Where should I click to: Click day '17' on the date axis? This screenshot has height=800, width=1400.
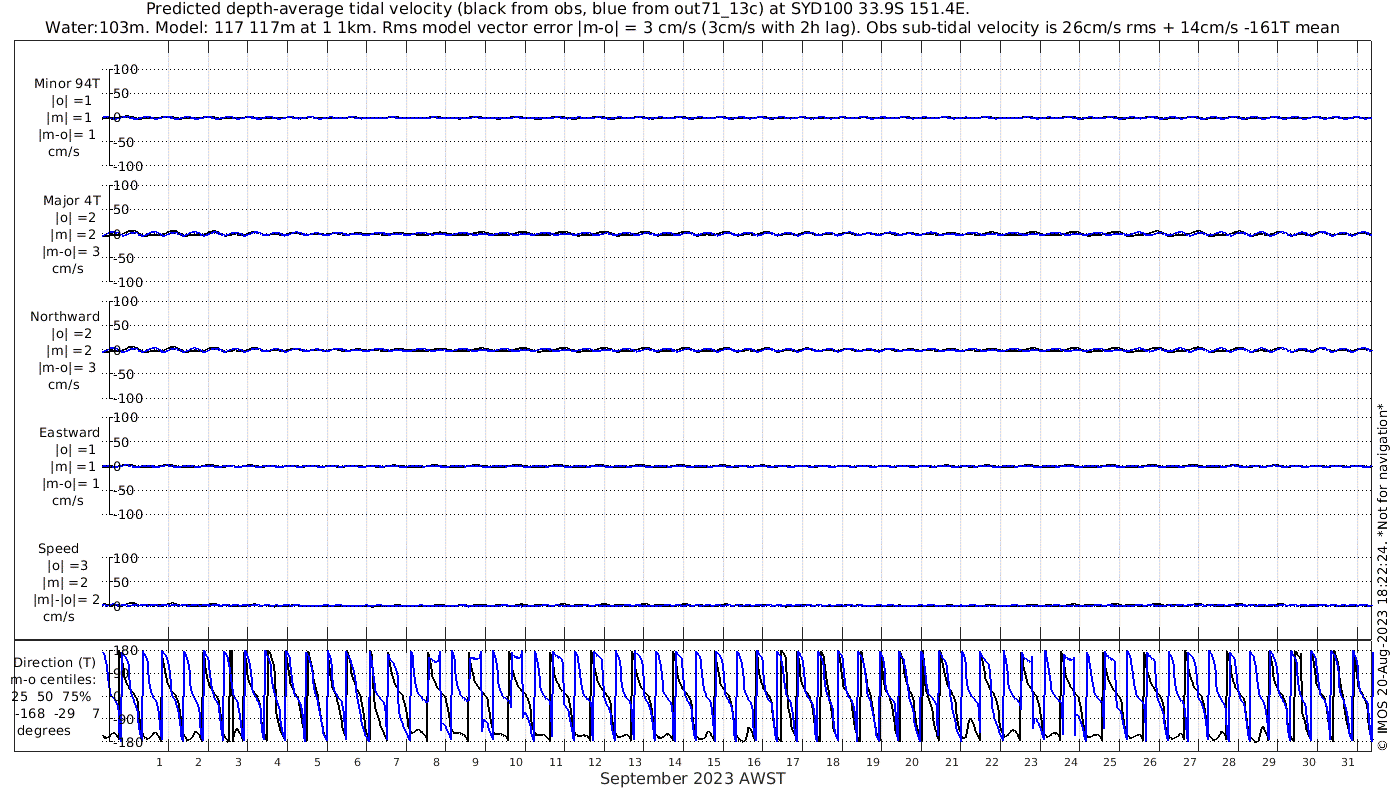[x=793, y=762]
